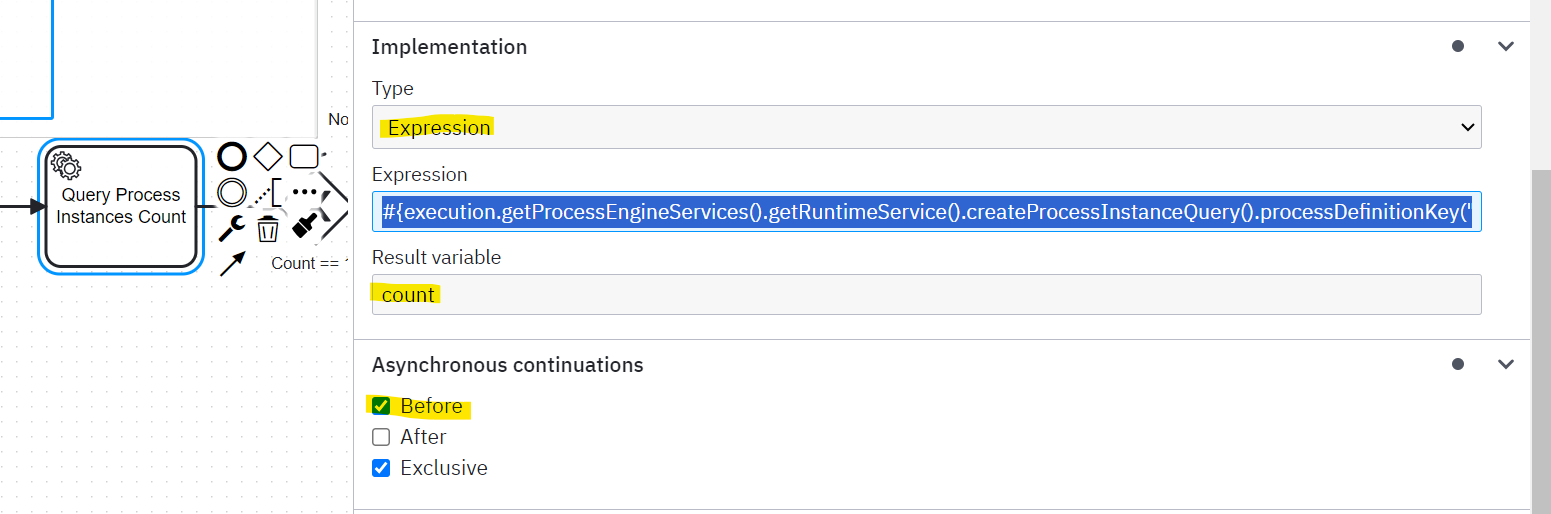Append an intermediate event from context pad

tap(232, 192)
